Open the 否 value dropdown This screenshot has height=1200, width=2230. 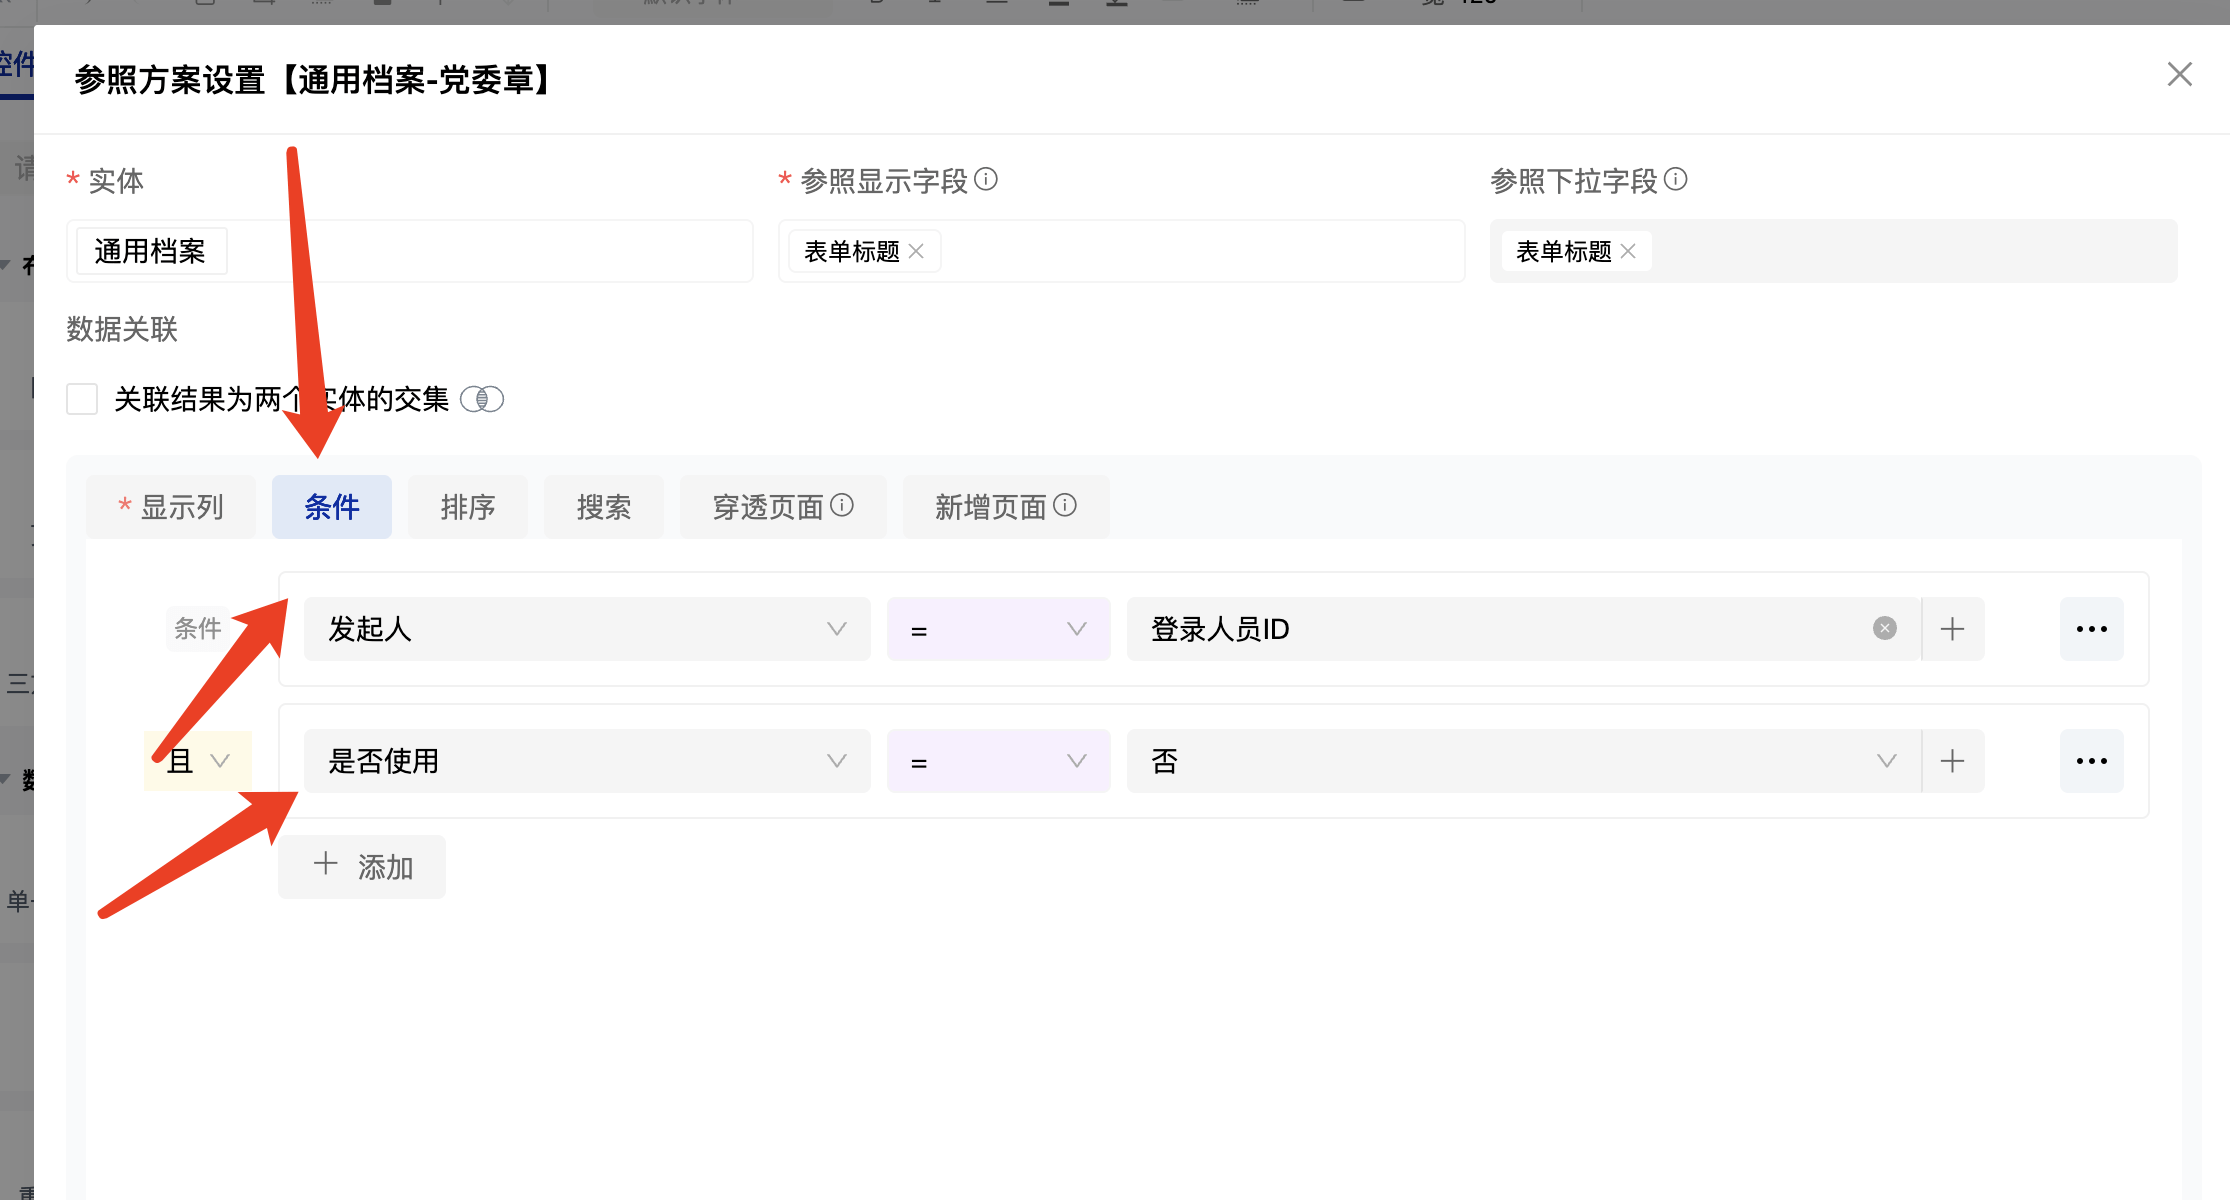1522,761
